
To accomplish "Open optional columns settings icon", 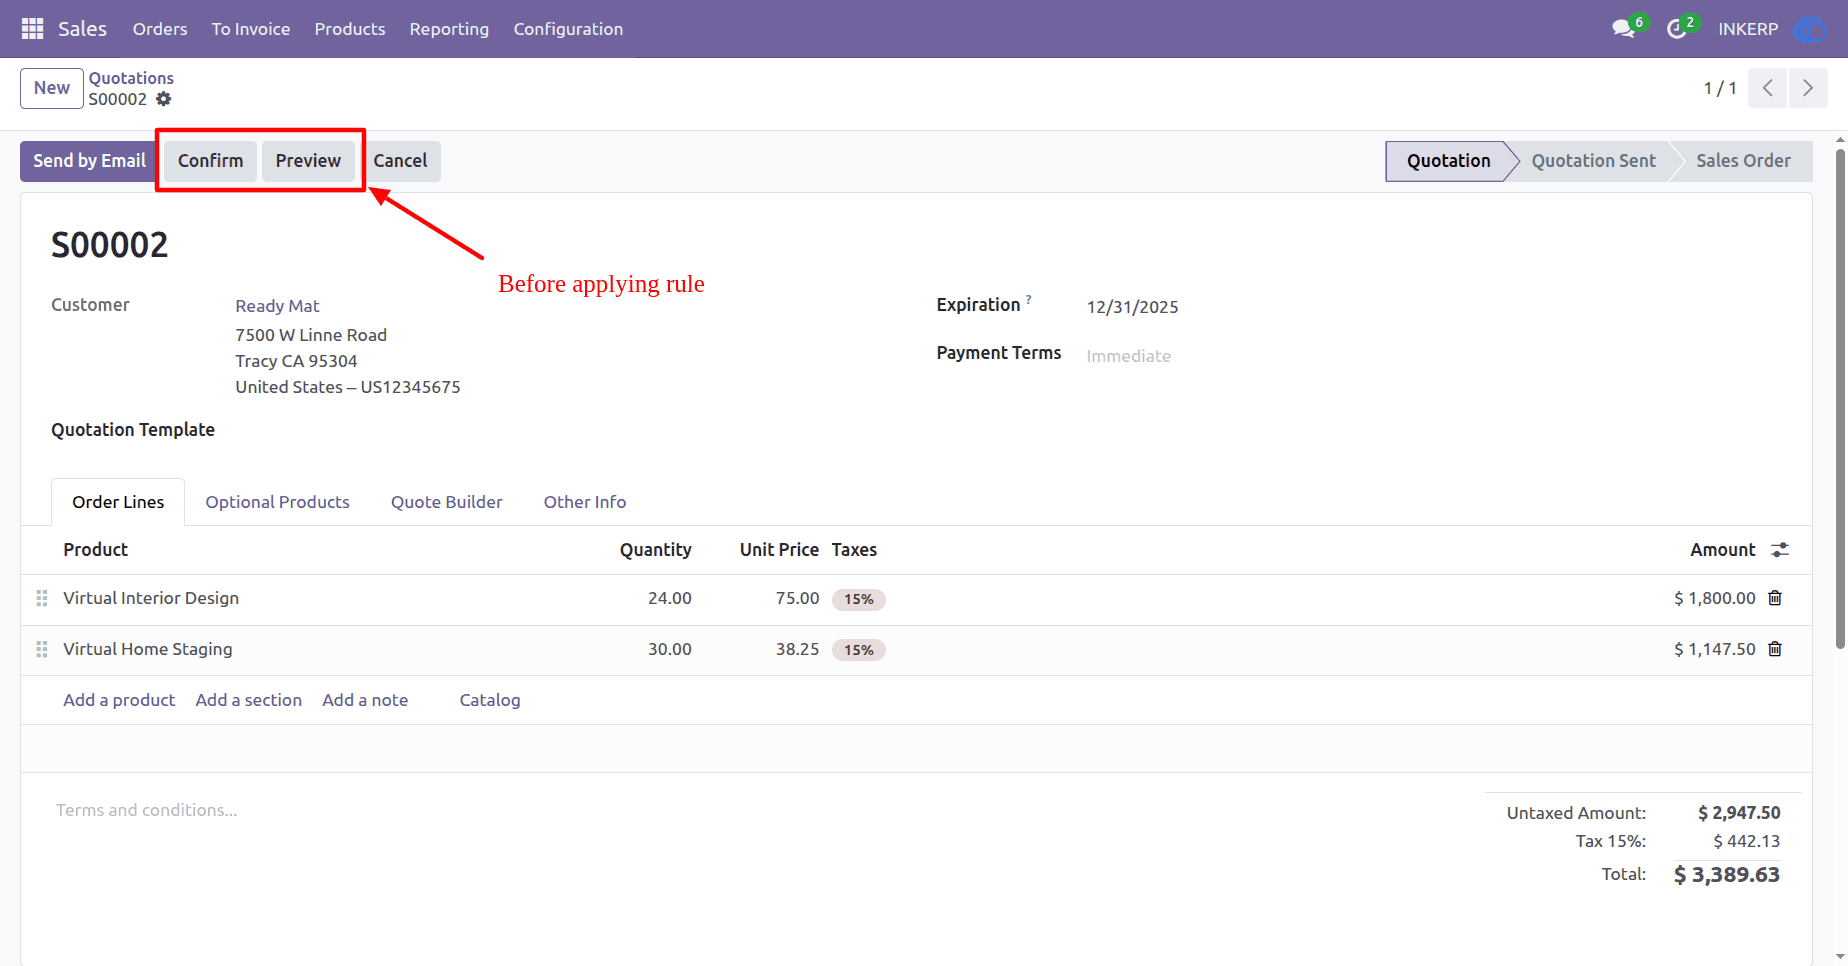I will tap(1780, 550).
